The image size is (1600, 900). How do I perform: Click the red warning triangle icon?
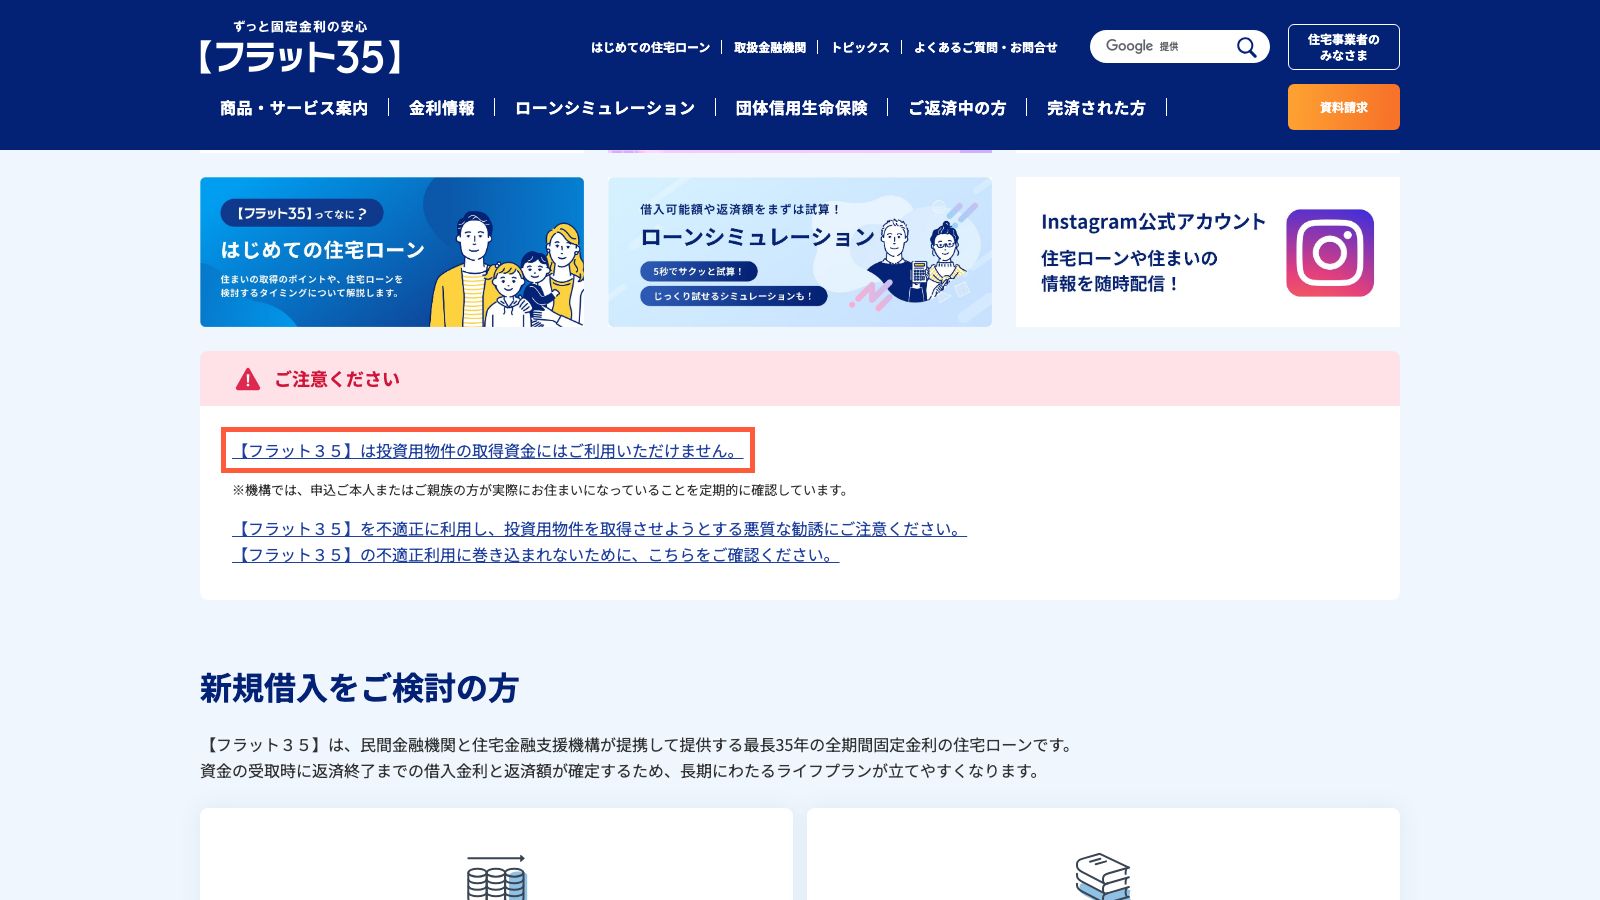coord(247,379)
